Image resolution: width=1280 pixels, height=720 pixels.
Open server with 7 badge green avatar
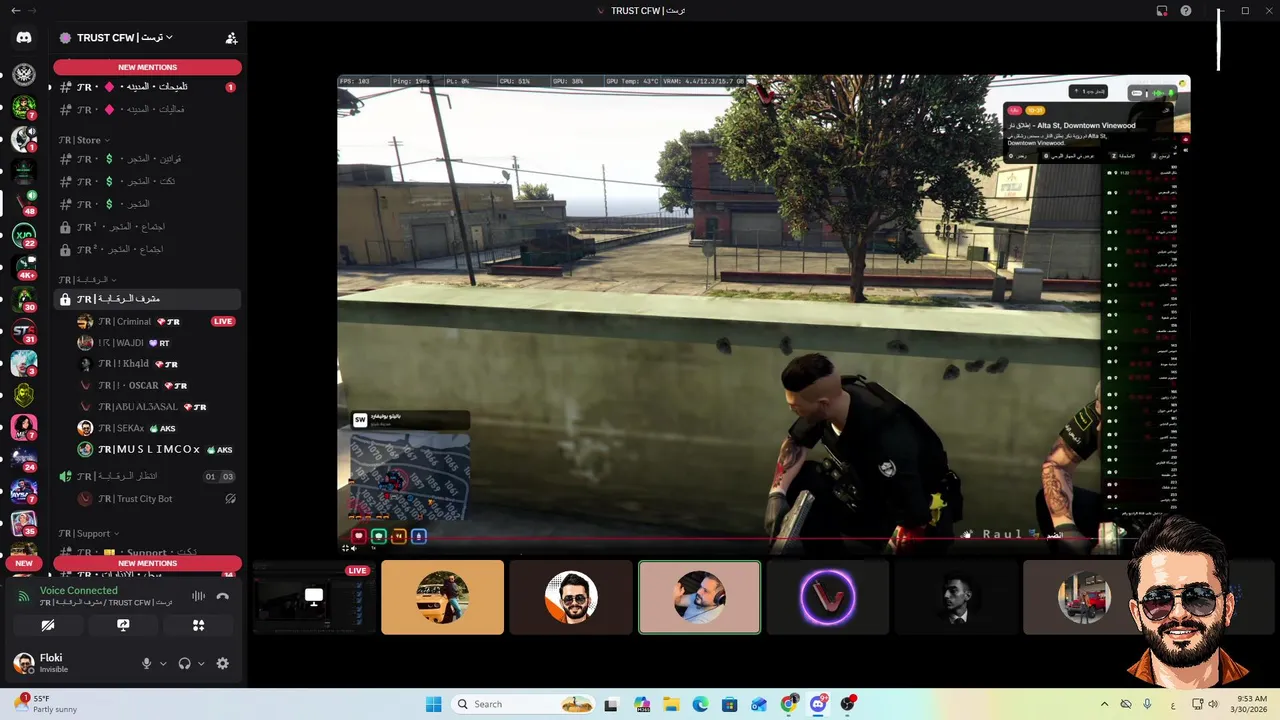click(24, 107)
